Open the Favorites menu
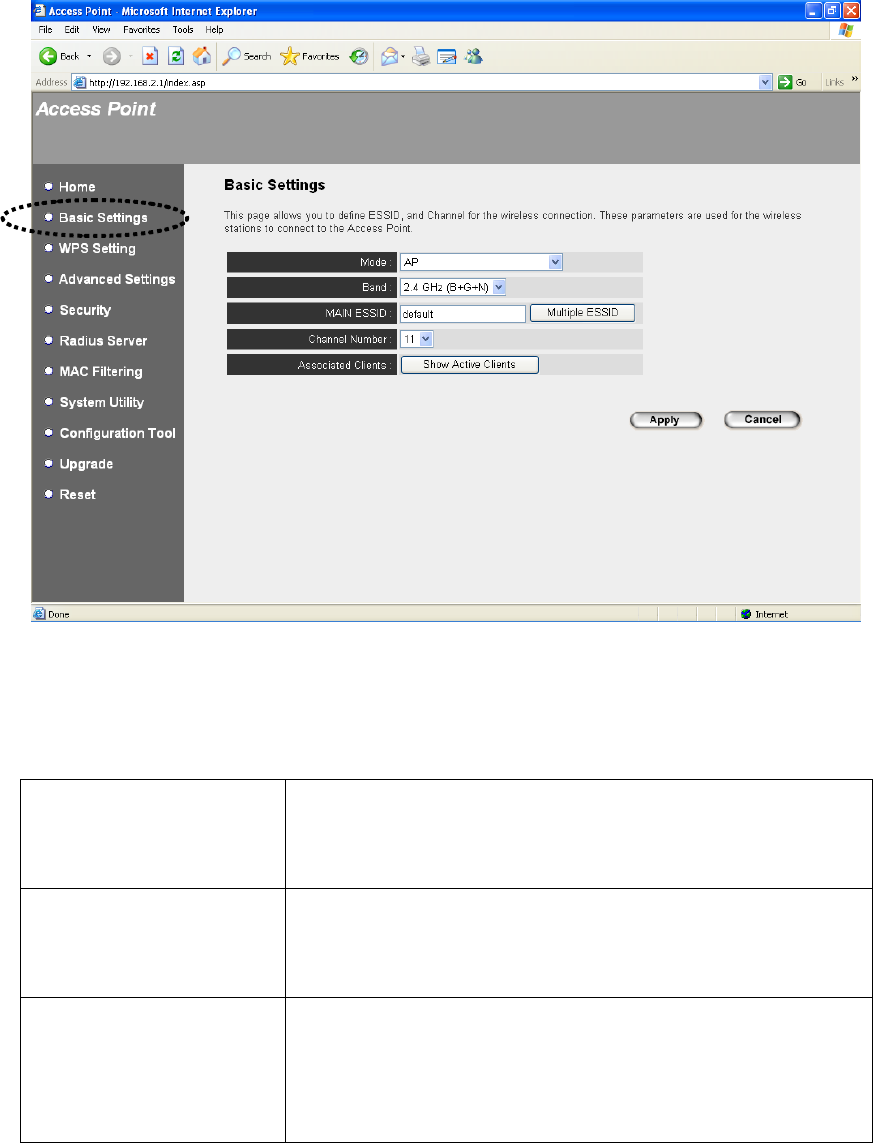The image size is (873, 1143). [141, 30]
